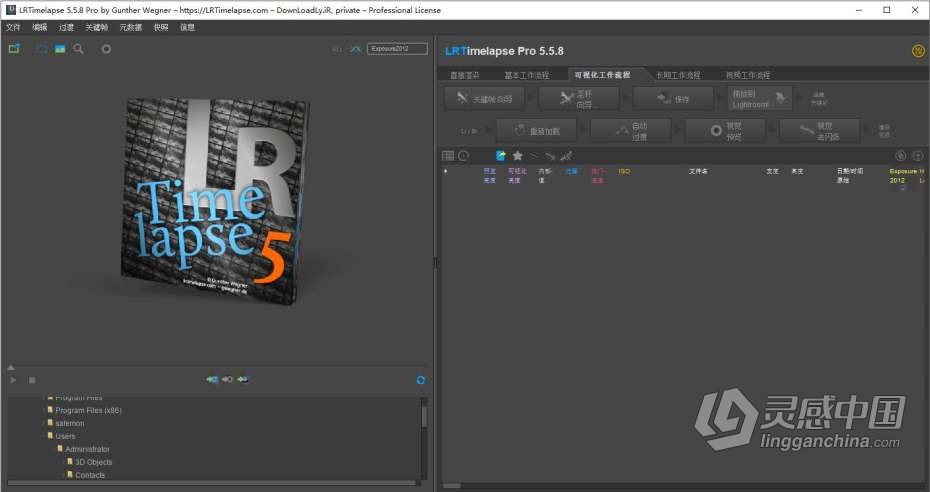Viewport: 930px width, 492px height.
Task: Click the 自动过渡 button
Action: [x=631, y=130]
